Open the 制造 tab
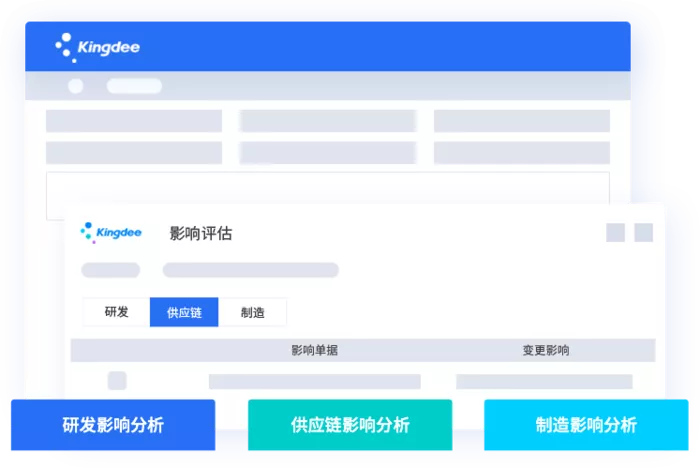This screenshot has height=468, width=700. 252,312
